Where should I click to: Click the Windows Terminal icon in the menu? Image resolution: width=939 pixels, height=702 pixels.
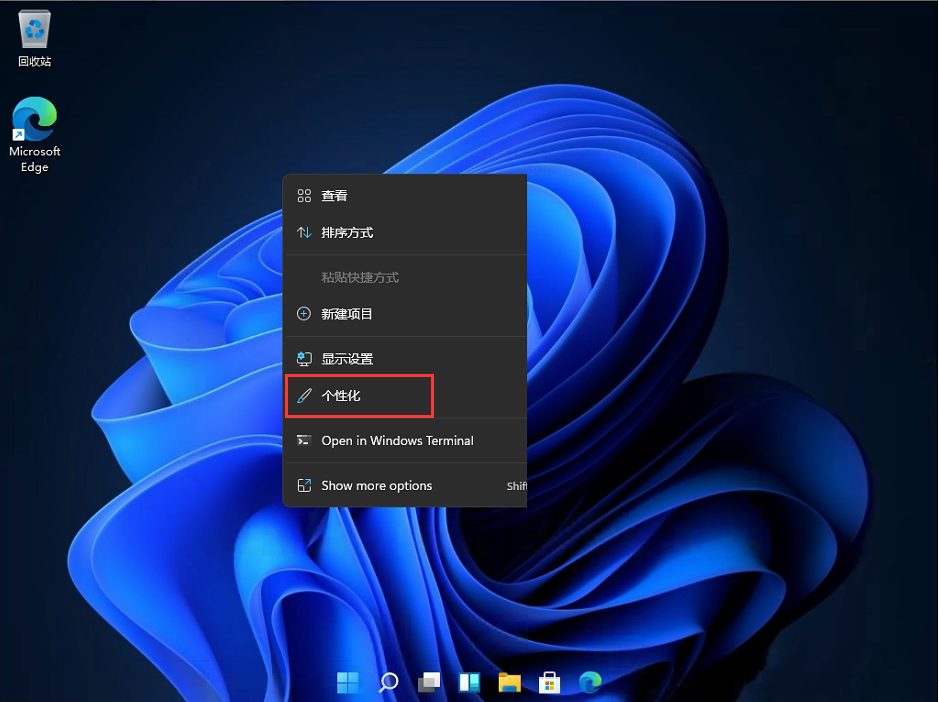(x=304, y=440)
